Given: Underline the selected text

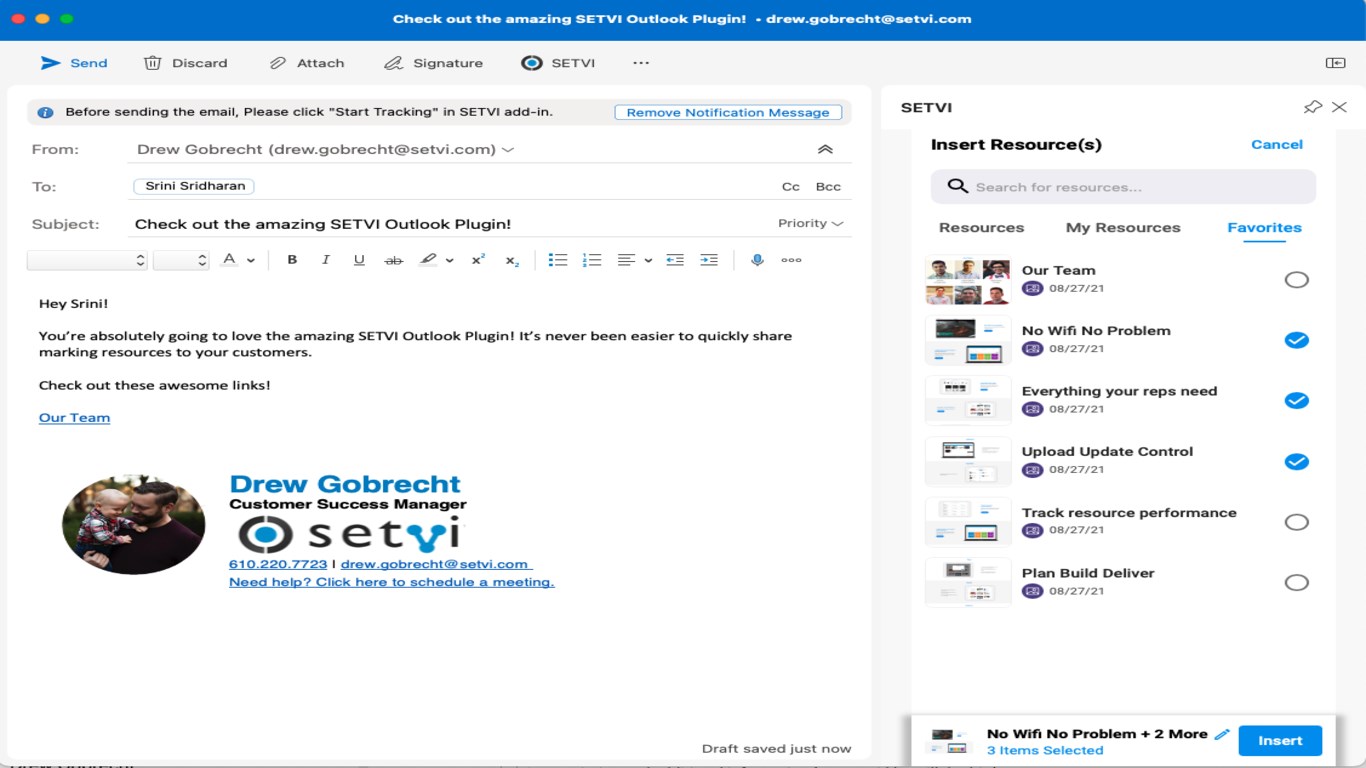Looking at the screenshot, I should [359, 260].
